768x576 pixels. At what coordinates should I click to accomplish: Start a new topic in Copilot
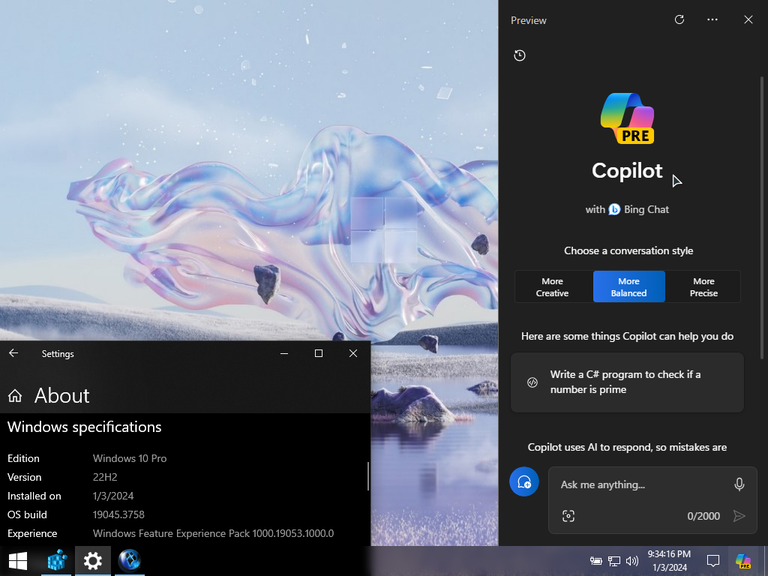(x=524, y=481)
